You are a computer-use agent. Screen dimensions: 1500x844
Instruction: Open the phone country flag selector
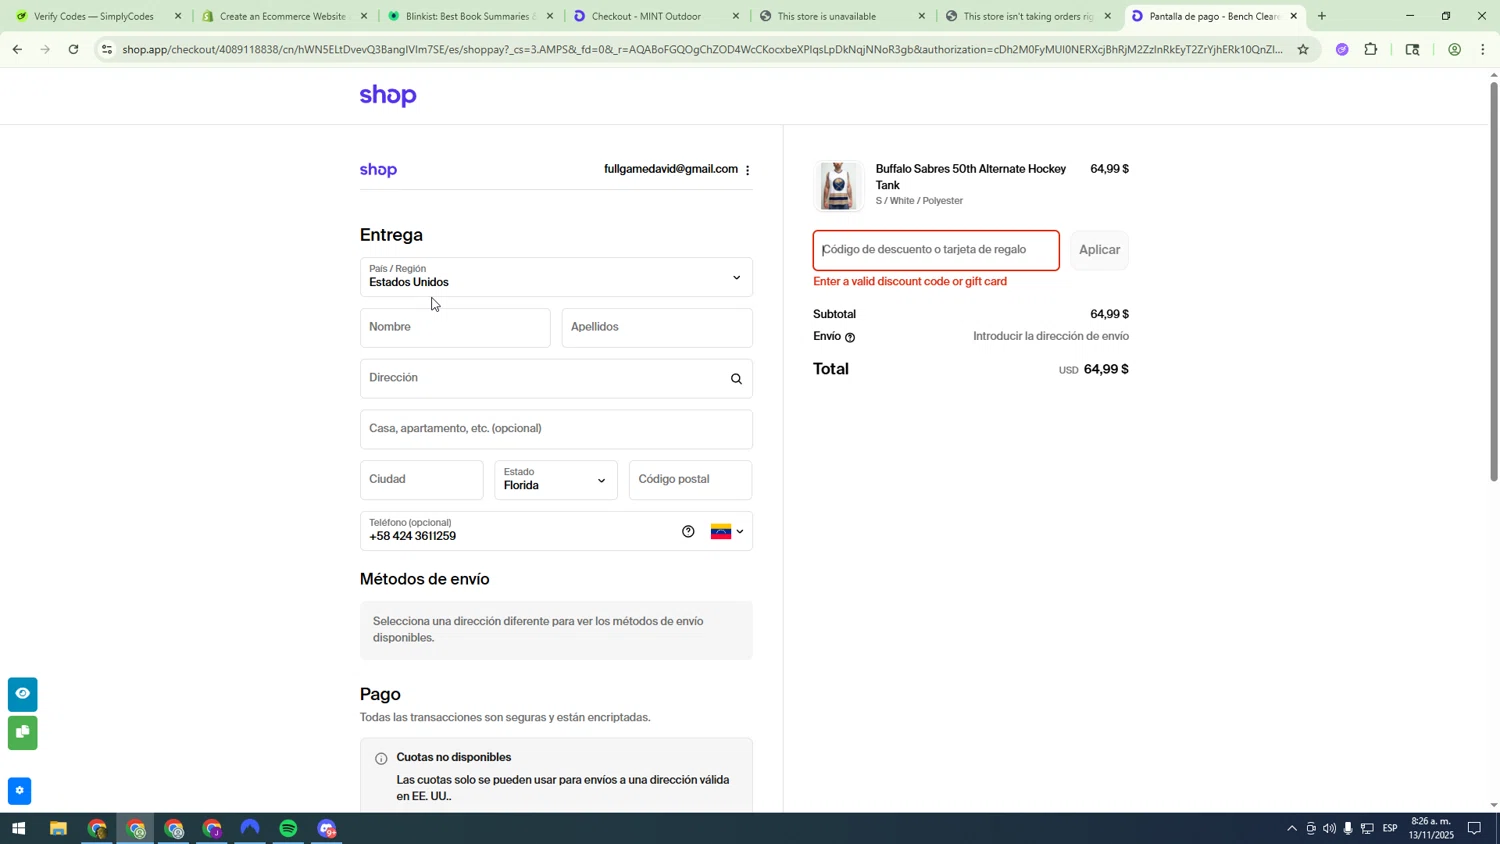pos(727,532)
